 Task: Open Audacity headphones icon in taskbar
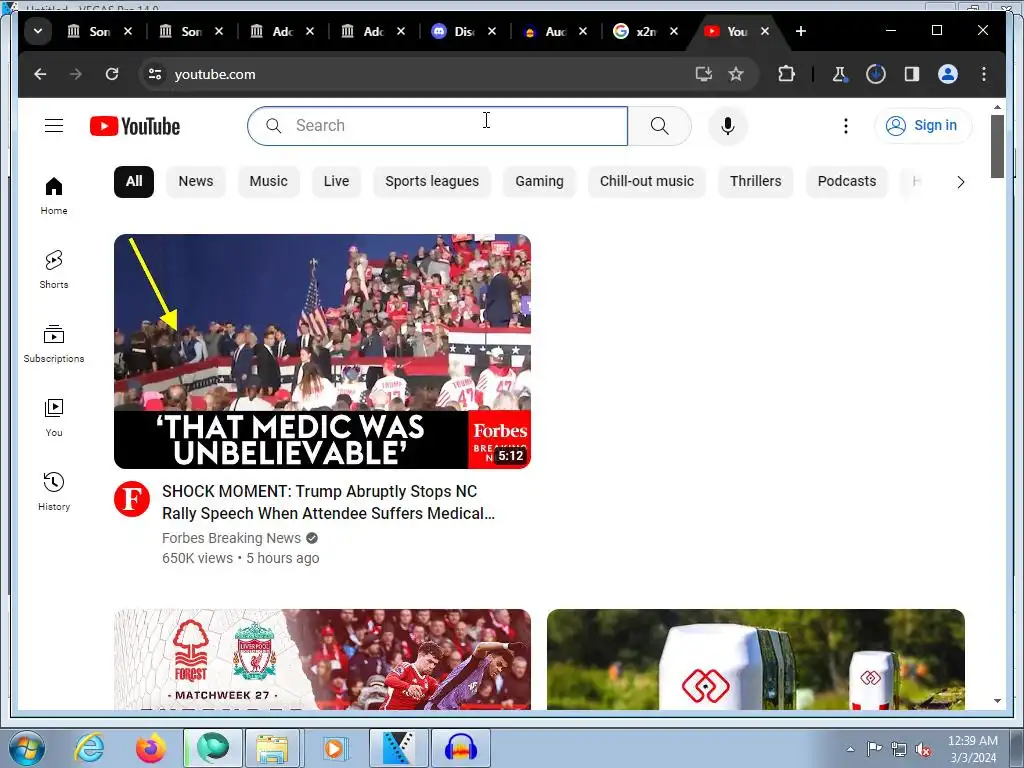point(460,748)
